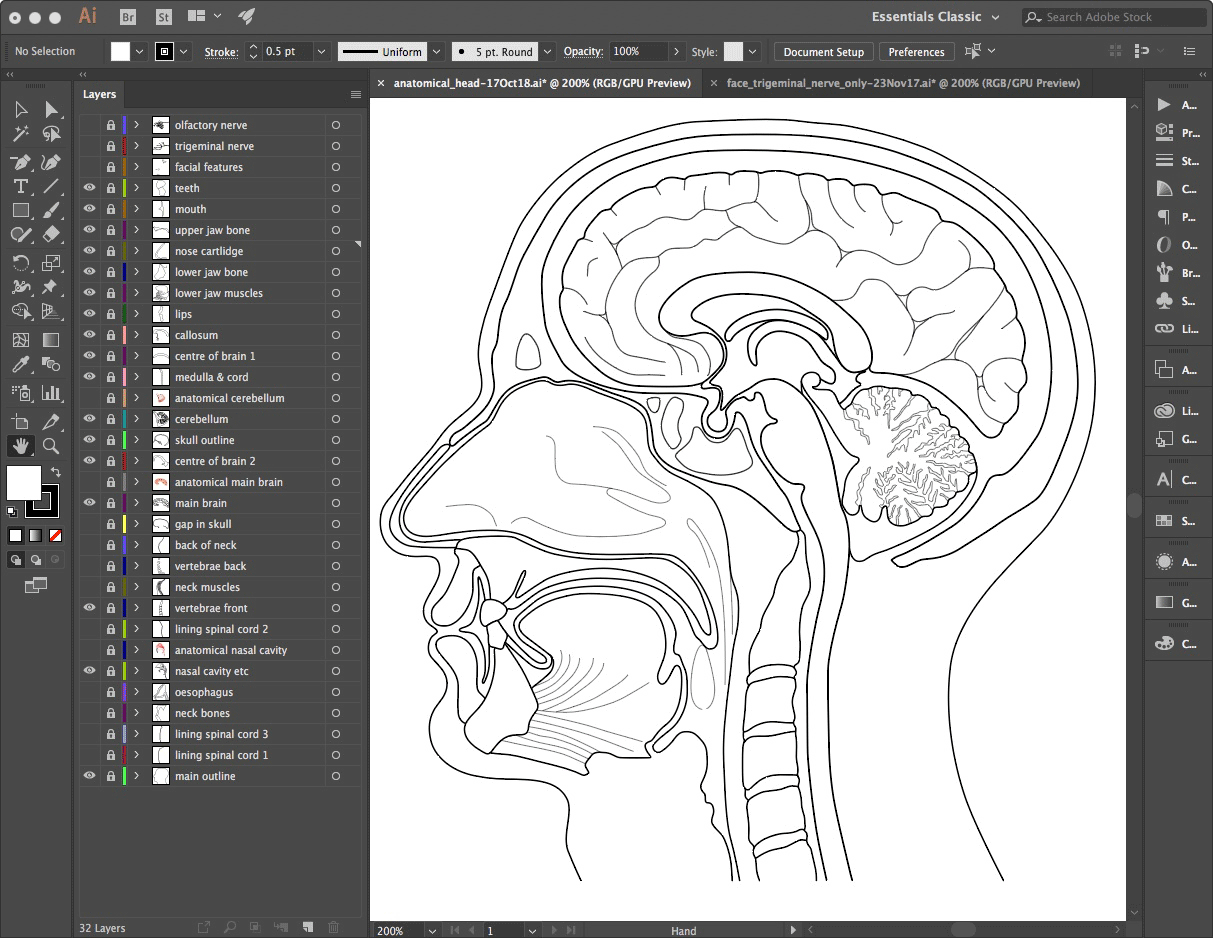Screen dimensions: 1213x938
Task: Unlock the skull outline layer
Action: [x=110, y=440]
